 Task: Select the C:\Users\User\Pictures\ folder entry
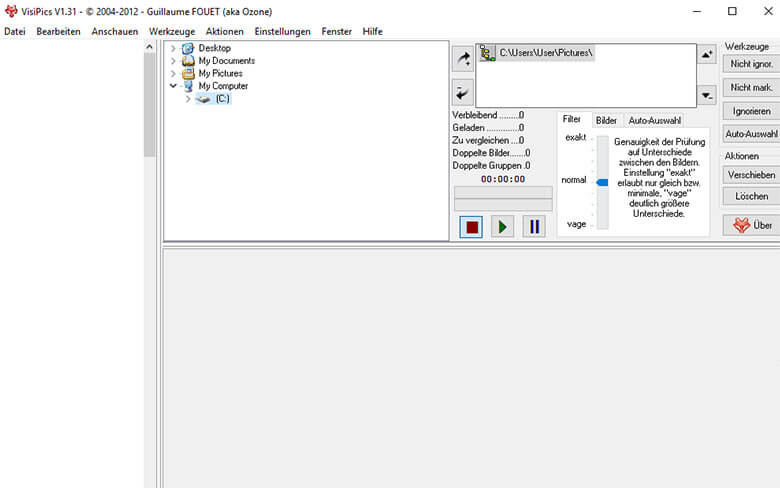pyautogui.click(x=545, y=52)
